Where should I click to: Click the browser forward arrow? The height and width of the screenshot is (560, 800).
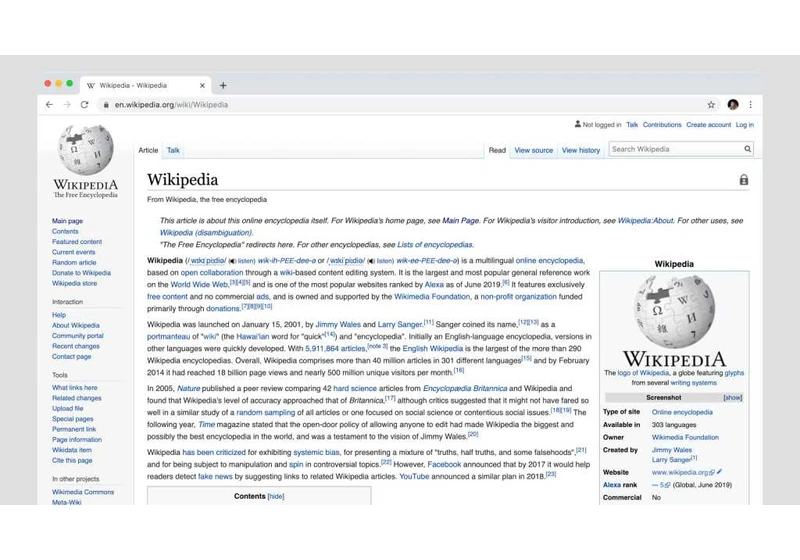point(67,105)
